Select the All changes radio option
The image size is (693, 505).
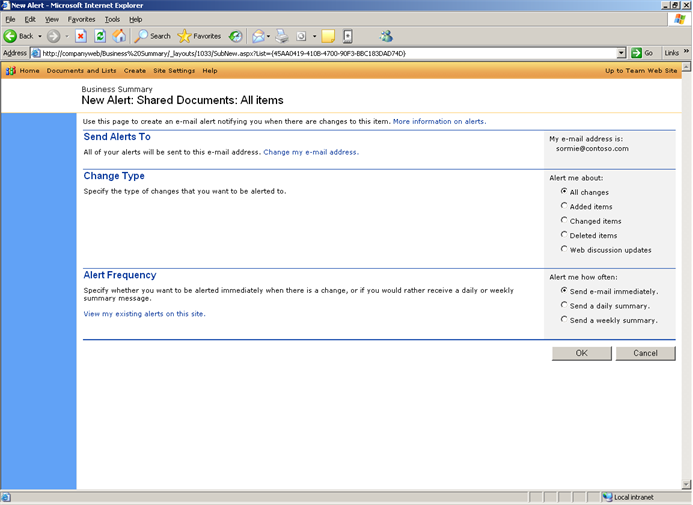[564, 191]
